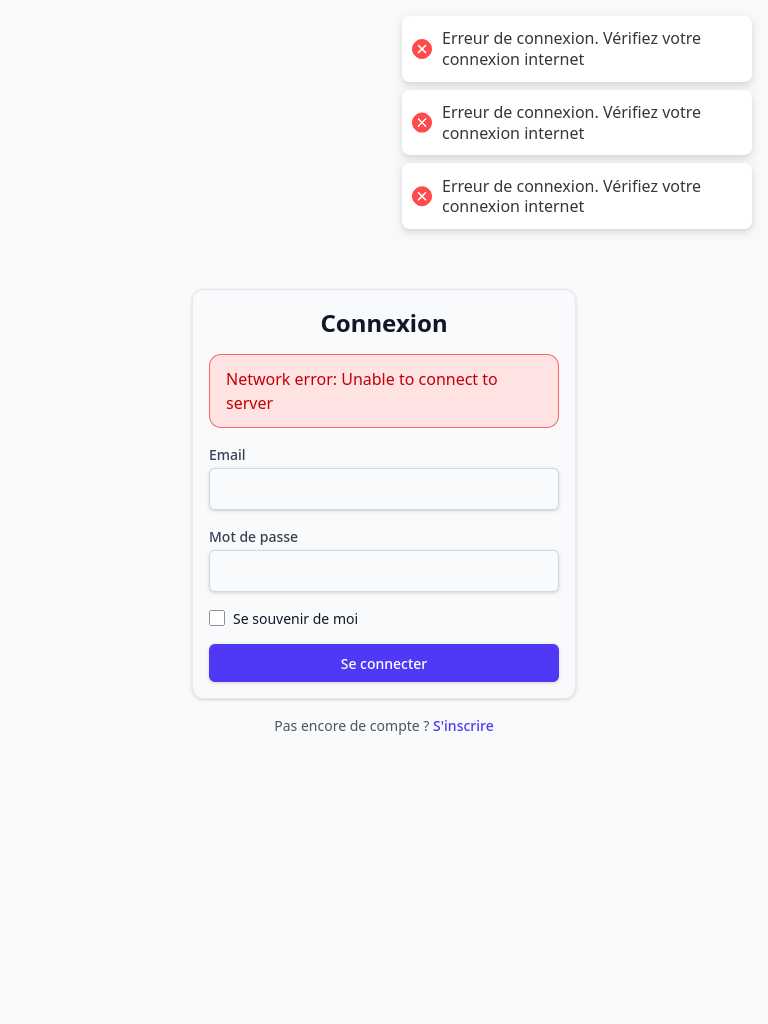This screenshot has height=1024, width=768.
Task: Click the word 'server' in the red alert
Action: (249, 404)
